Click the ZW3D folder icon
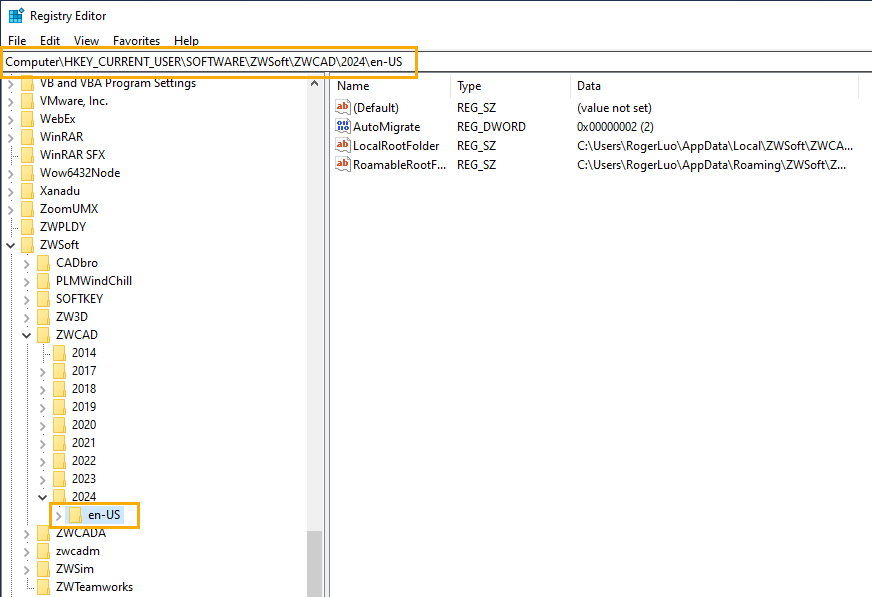 43,317
